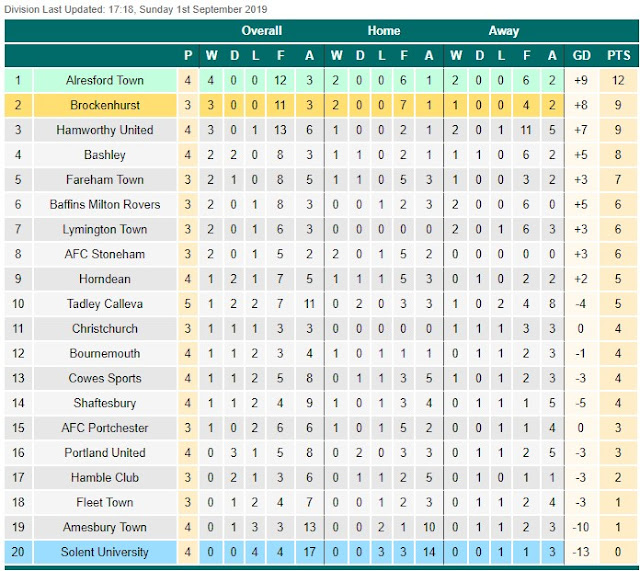The width and height of the screenshot is (640, 571).
Task: Click AFC Portchester team name
Action: (x=105, y=428)
